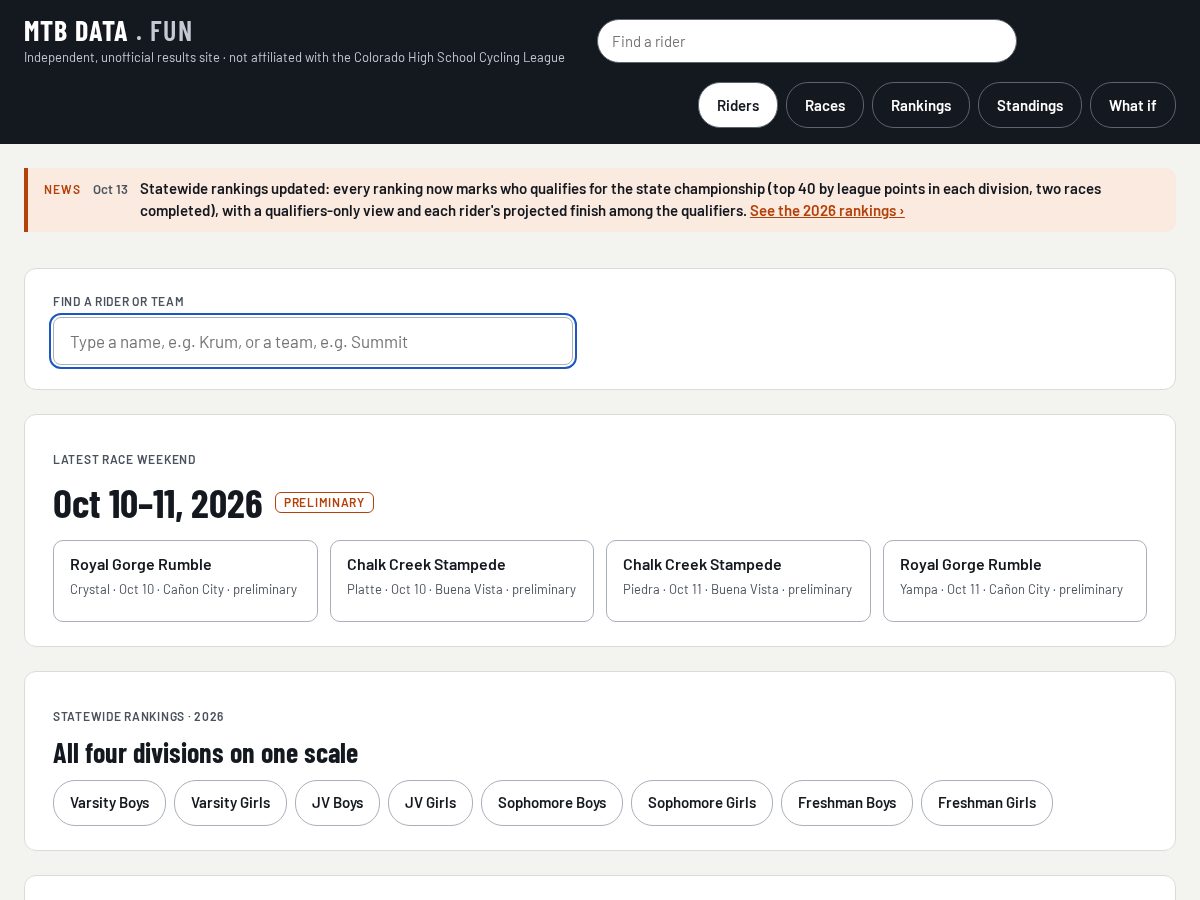
Task: Click the Oct 13 news date
Action: point(110,189)
